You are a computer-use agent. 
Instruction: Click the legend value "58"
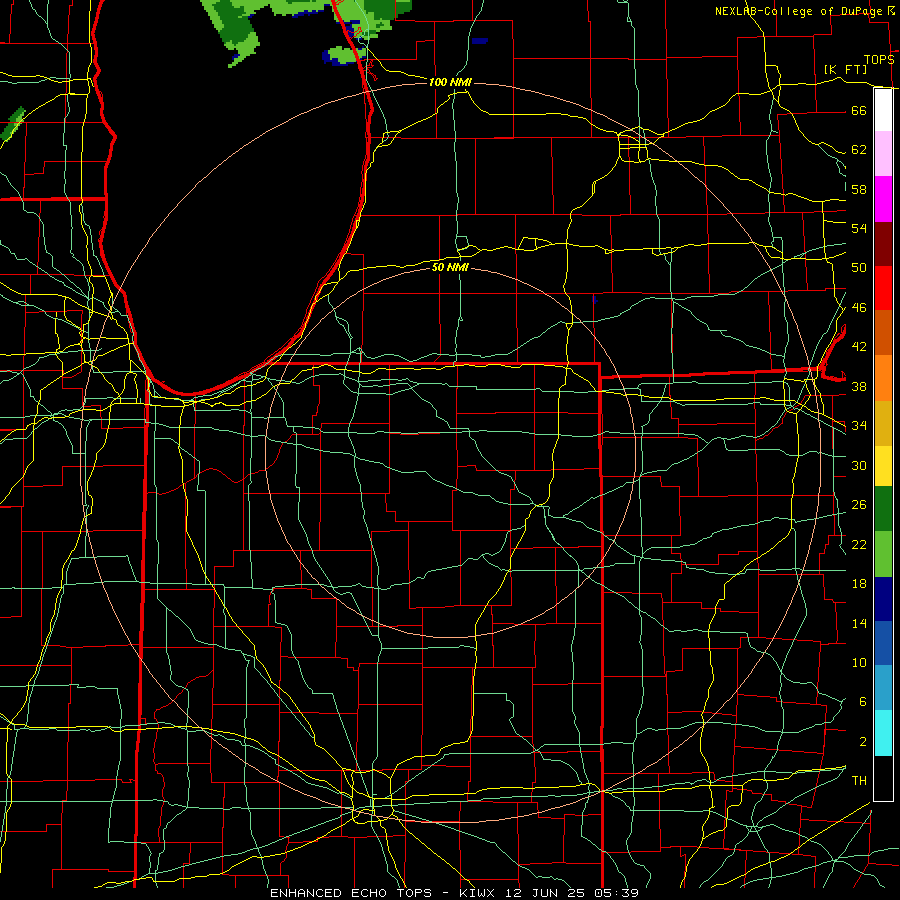pos(859,189)
